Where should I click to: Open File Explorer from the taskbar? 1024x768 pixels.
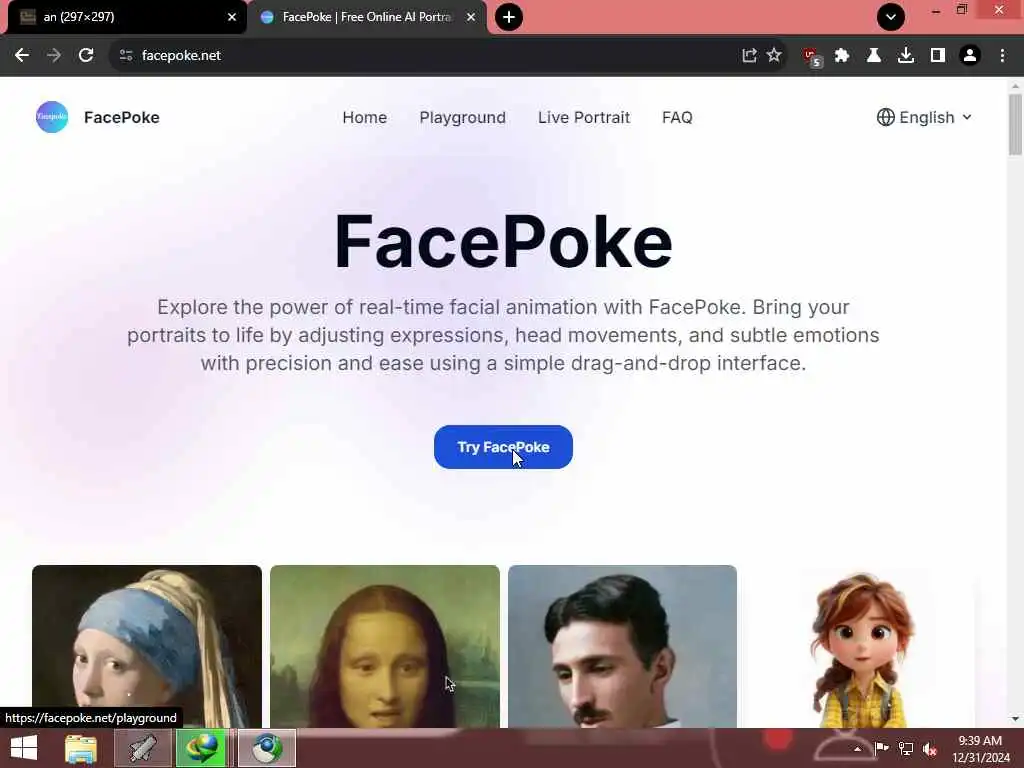(81, 748)
